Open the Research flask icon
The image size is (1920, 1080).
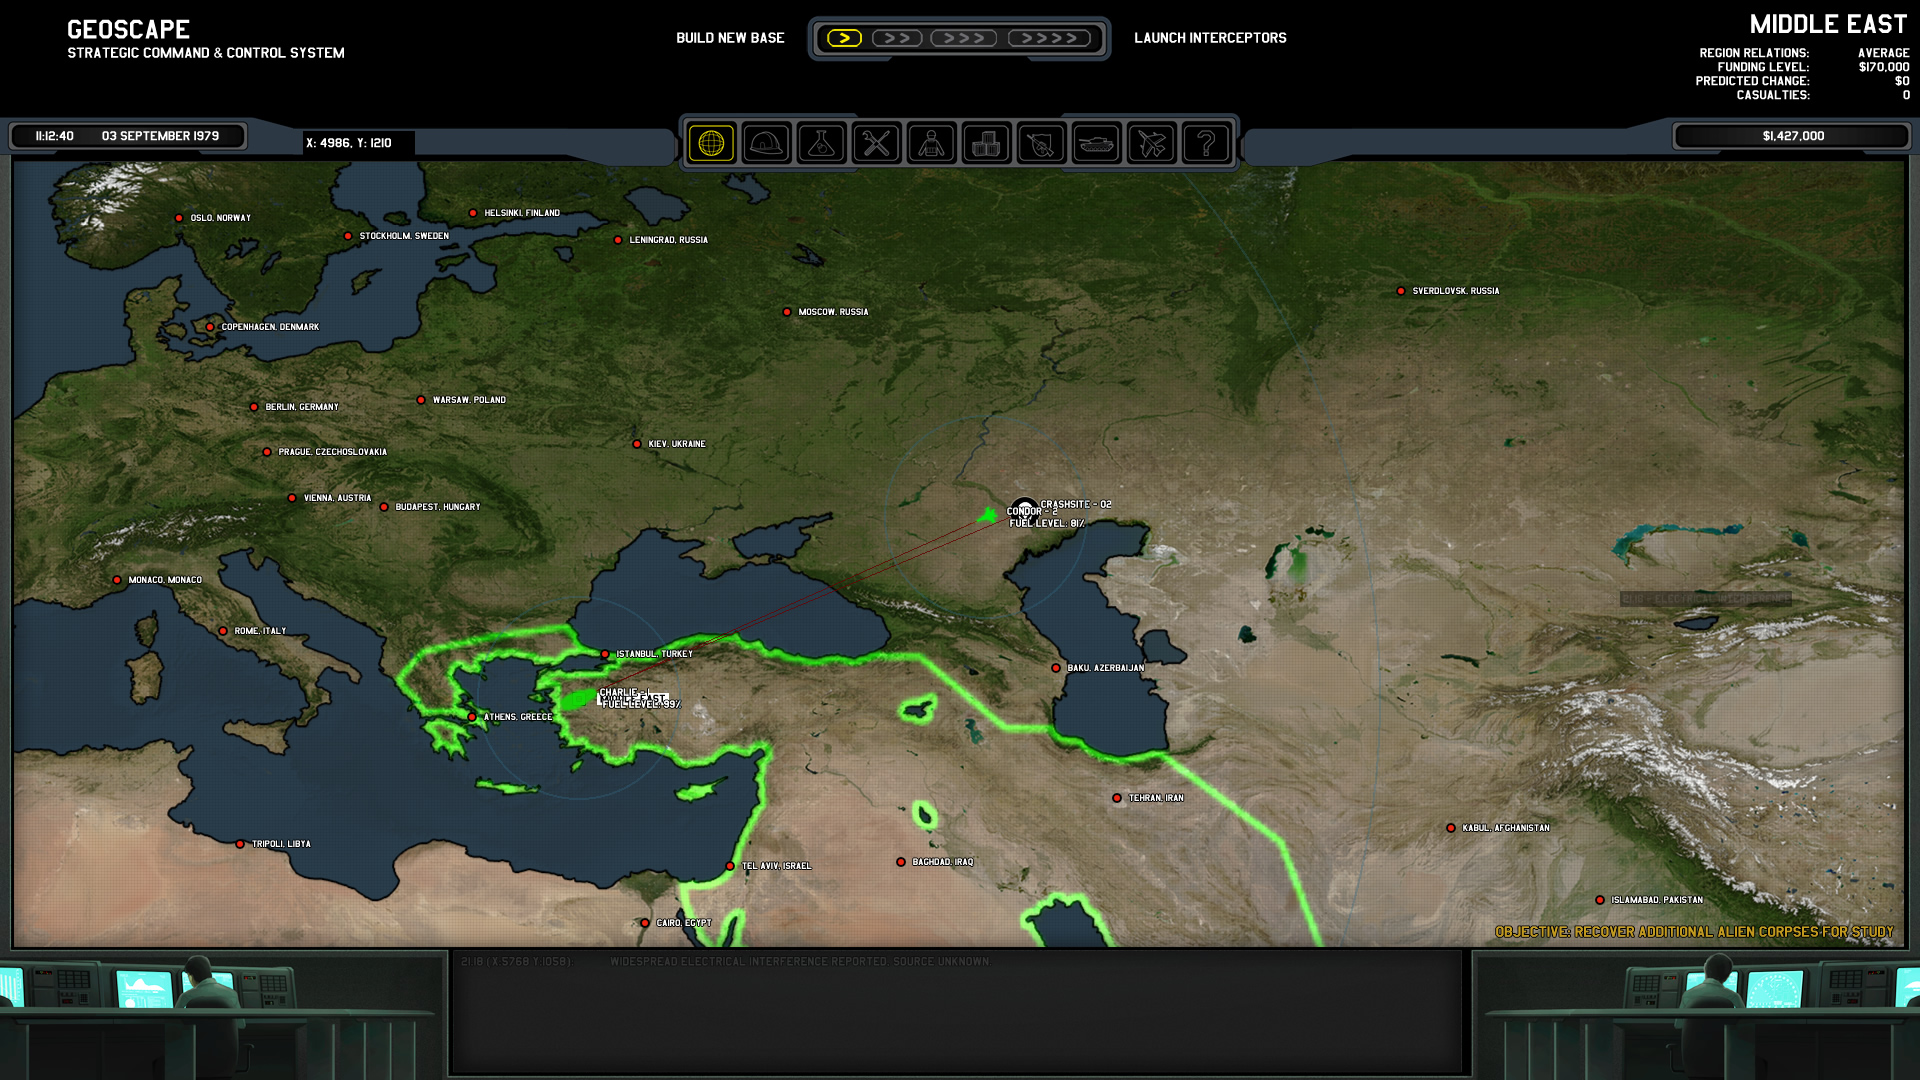[x=821, y=143]
